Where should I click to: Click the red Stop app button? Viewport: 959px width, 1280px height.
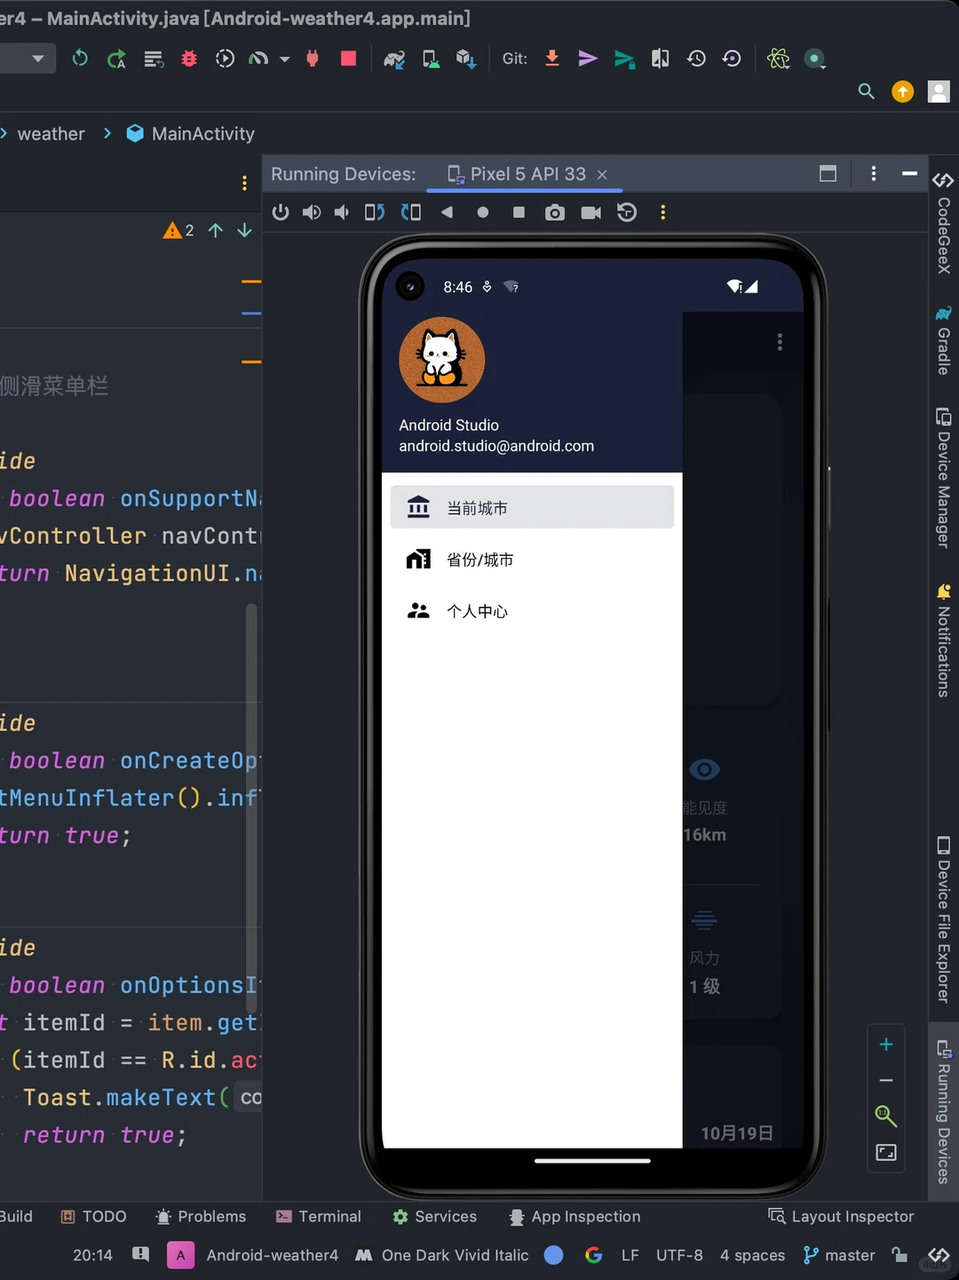[348, 58]
